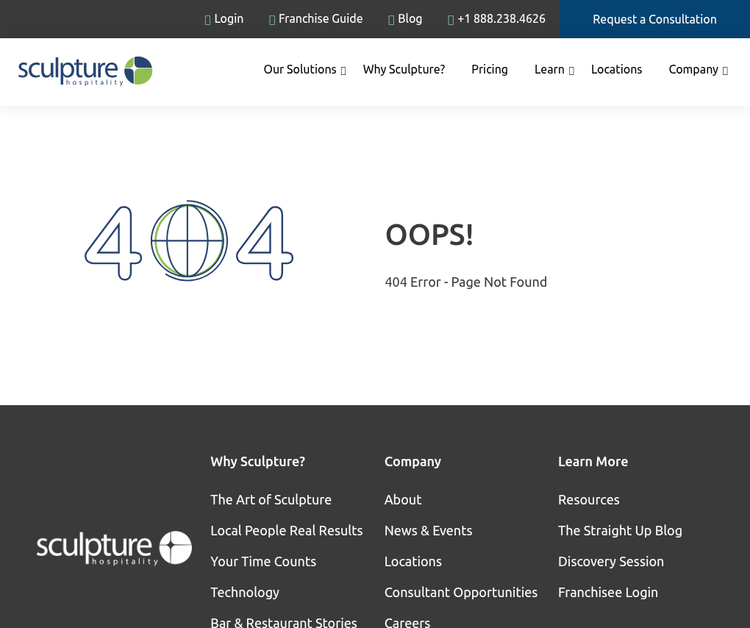Viewport: 750px width, 628px height.
Task: Click the white Sculpture footer logo
Action: pyautogui.click(x=114, y=548)
